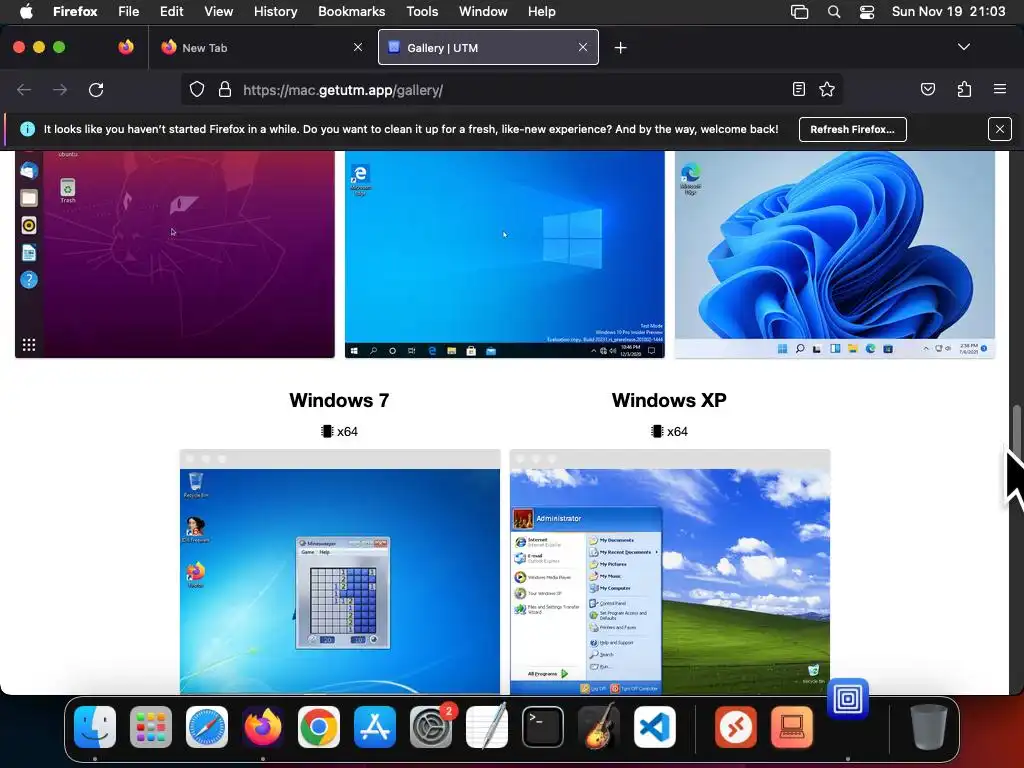The height and width of the screenshot is (768, 1024).
Task: Bookmark this page with the star icon
Action: pyautogui.click(x=827, y=89)
